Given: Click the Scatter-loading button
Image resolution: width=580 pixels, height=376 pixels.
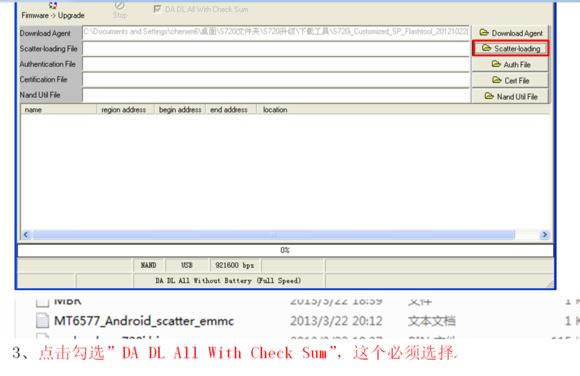Looking at the screenshot, I should (511, 48).
